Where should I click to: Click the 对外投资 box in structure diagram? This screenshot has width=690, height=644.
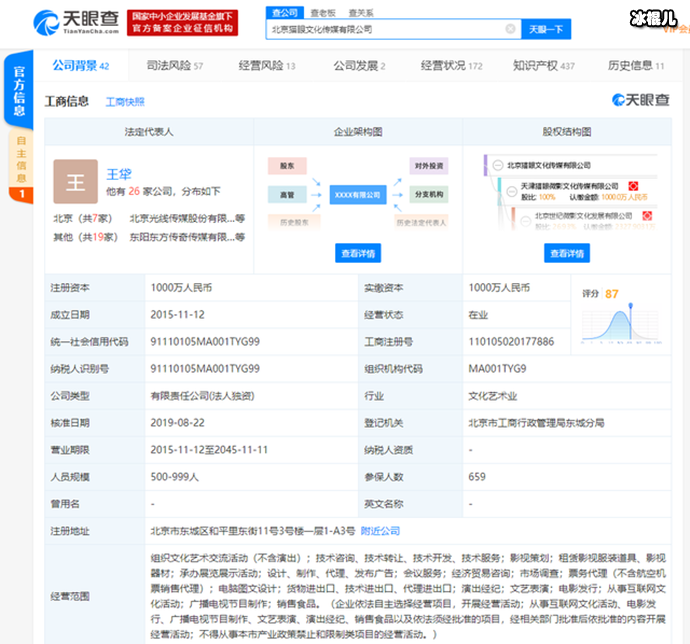click(429, 166)
